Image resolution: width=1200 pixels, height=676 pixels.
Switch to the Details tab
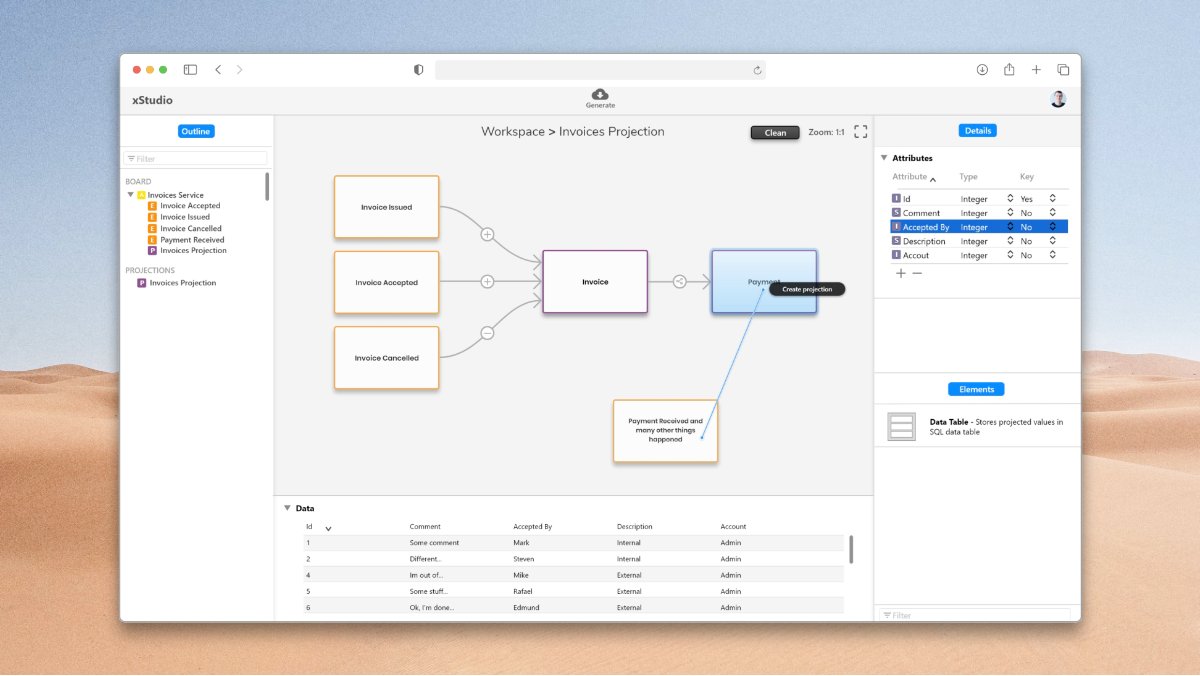point(977,130)
